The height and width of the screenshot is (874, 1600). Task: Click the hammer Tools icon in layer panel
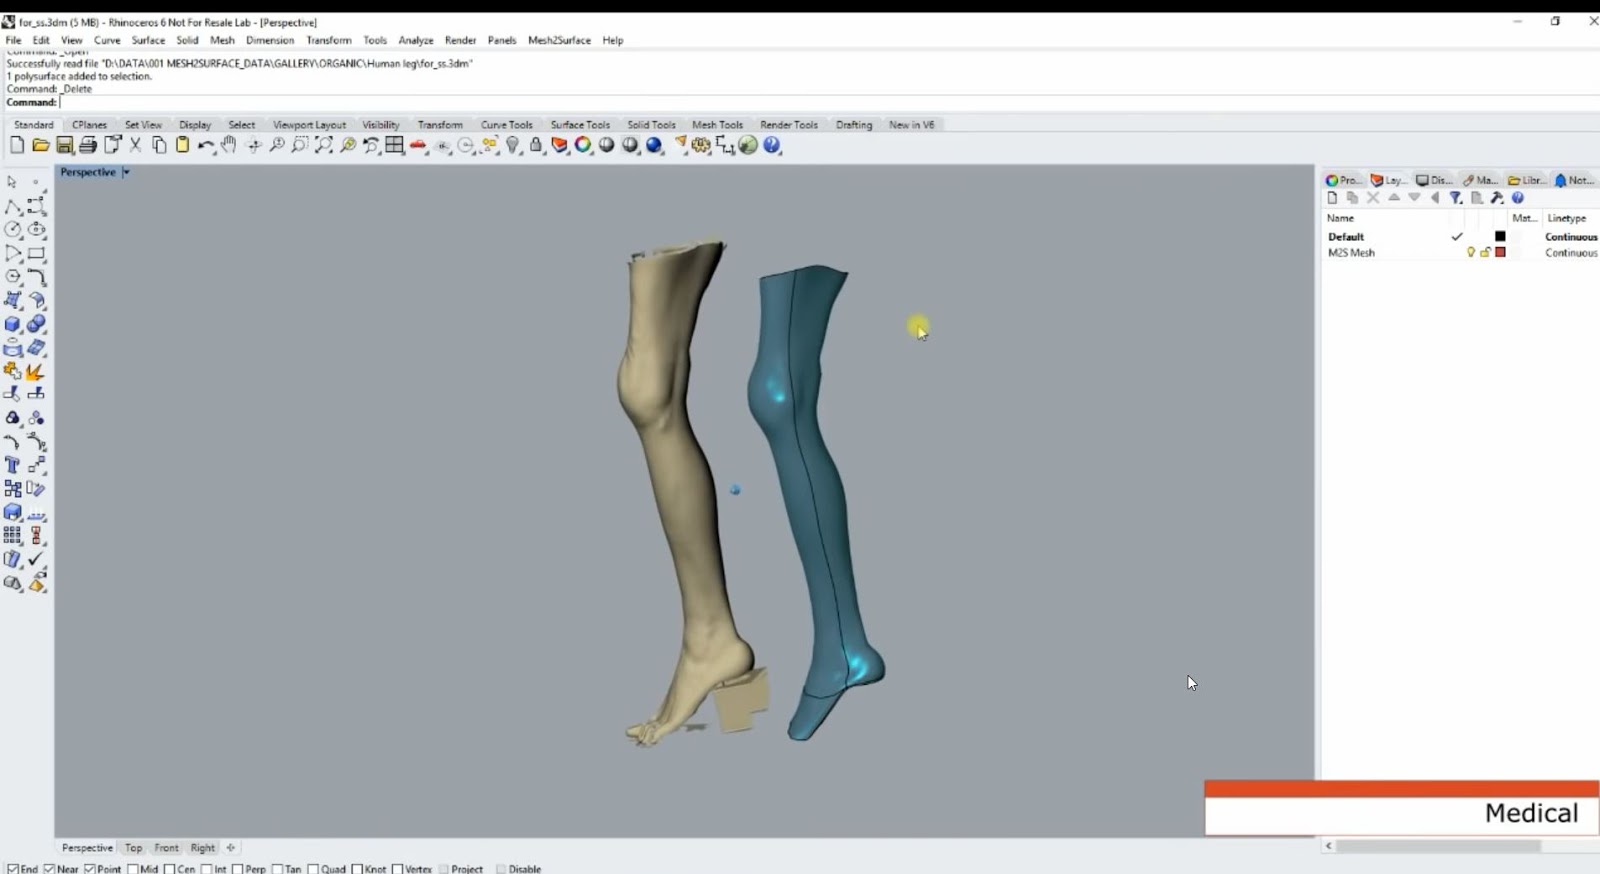coord(1497,198)
